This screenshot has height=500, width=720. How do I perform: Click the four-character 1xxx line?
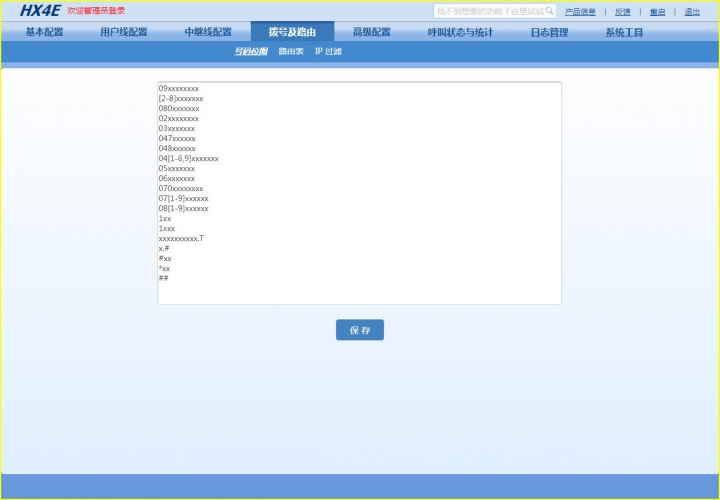coord(167,229)
